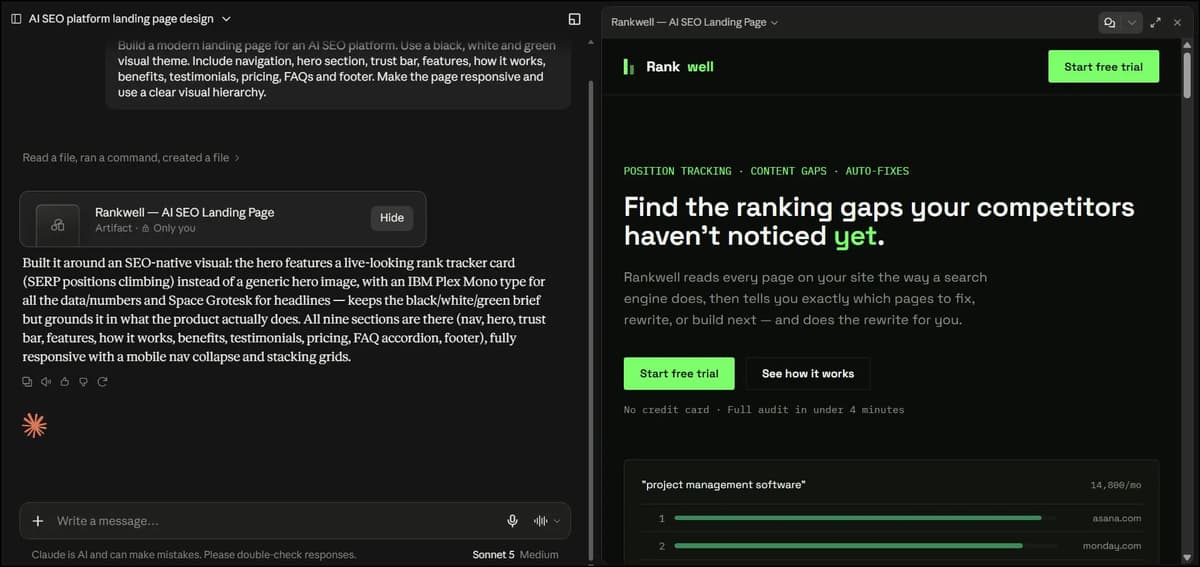Screen dimensions: 1200x567
Task: Expand the artifact to fullscreen
Action: coord(1156,22)
